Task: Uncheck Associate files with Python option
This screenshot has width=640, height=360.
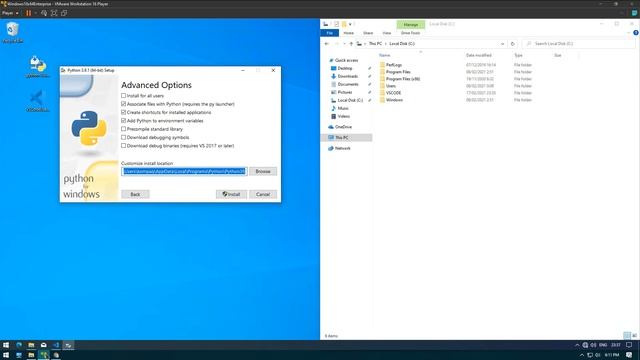Action: pos(123,104)
